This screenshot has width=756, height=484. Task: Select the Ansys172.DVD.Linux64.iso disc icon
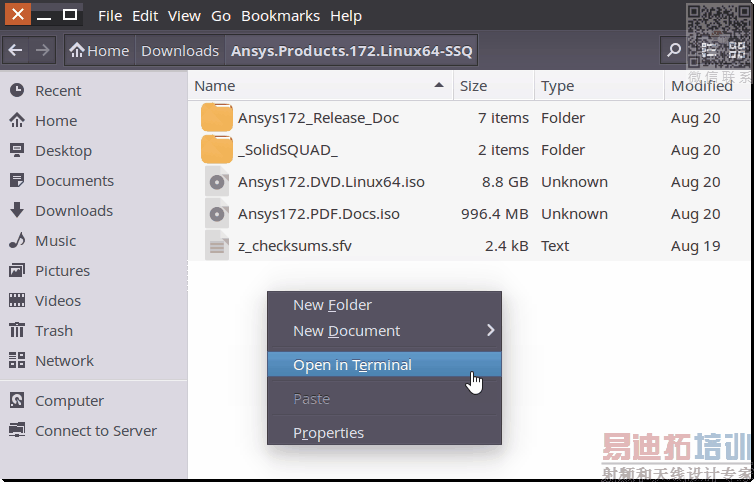point(216,182)
